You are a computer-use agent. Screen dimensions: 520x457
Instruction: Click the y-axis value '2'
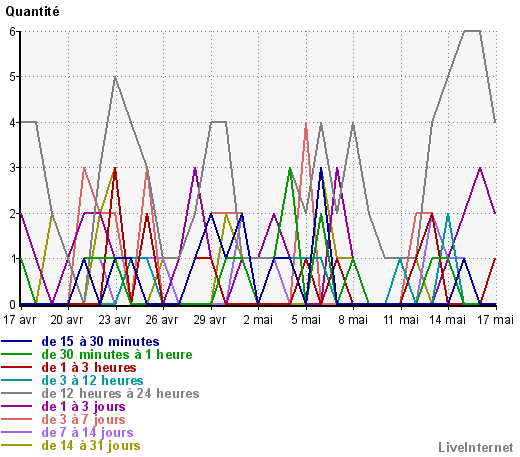pos(13,214)
